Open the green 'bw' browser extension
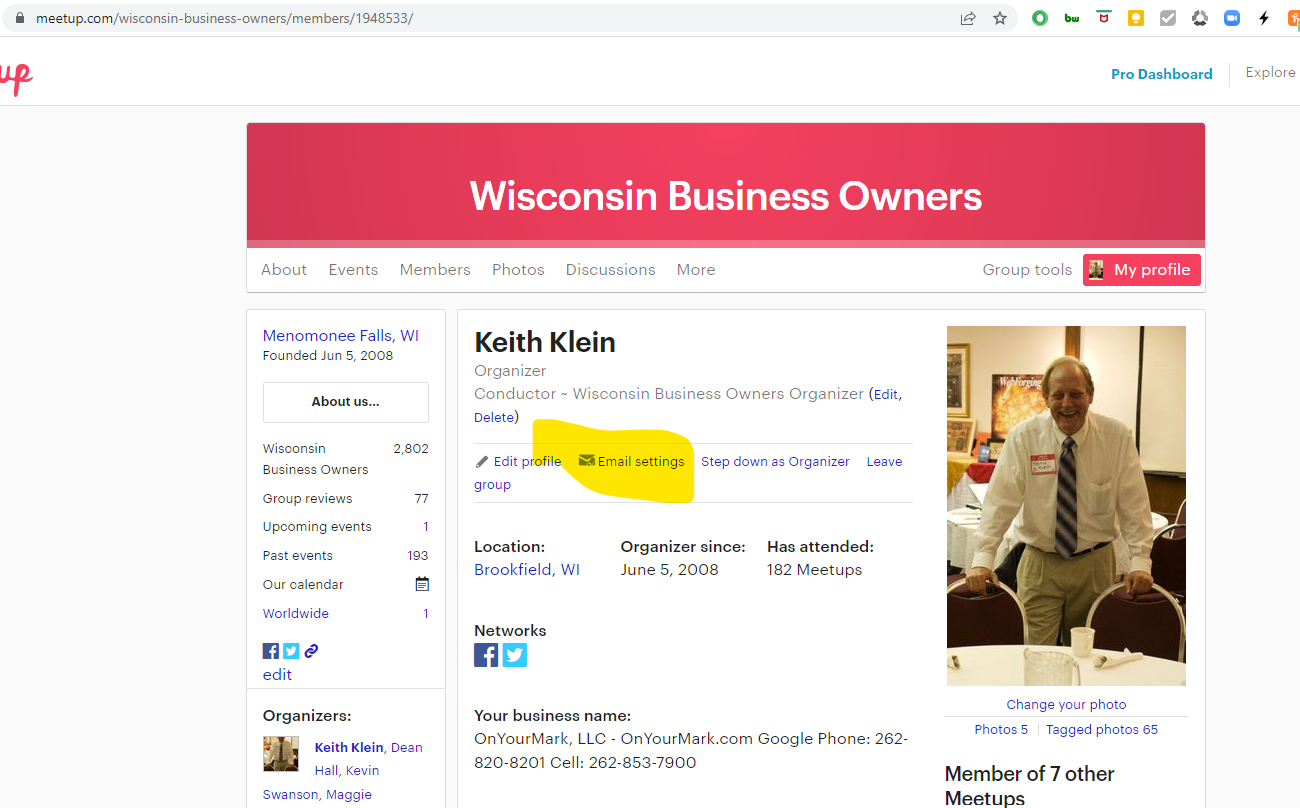This screenshot has width=1300, height=808. click(1072, 18)
